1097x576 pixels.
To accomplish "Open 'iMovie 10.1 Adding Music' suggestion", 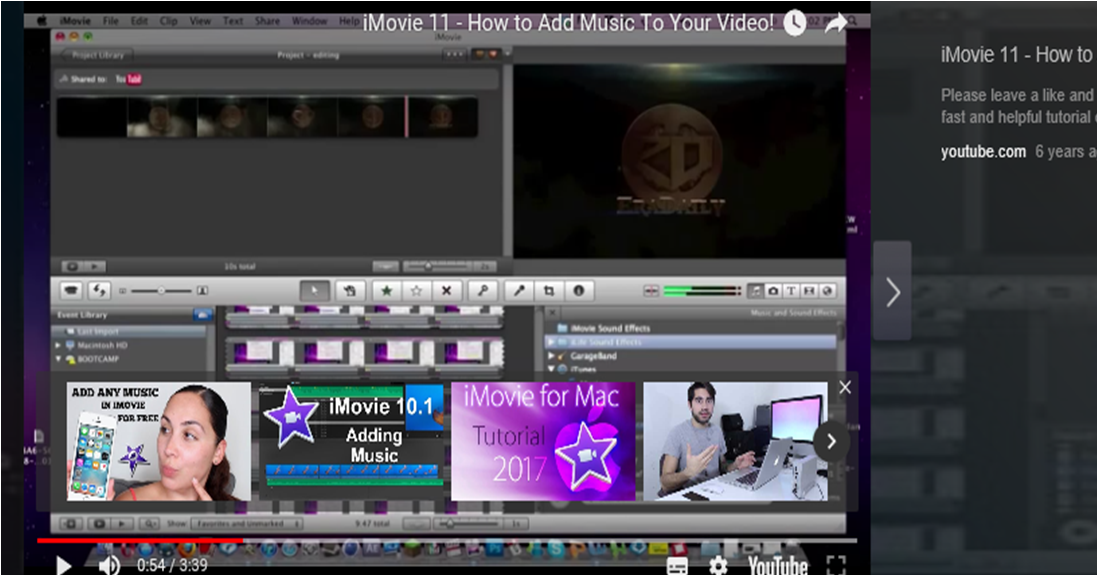I will [351, 441].
